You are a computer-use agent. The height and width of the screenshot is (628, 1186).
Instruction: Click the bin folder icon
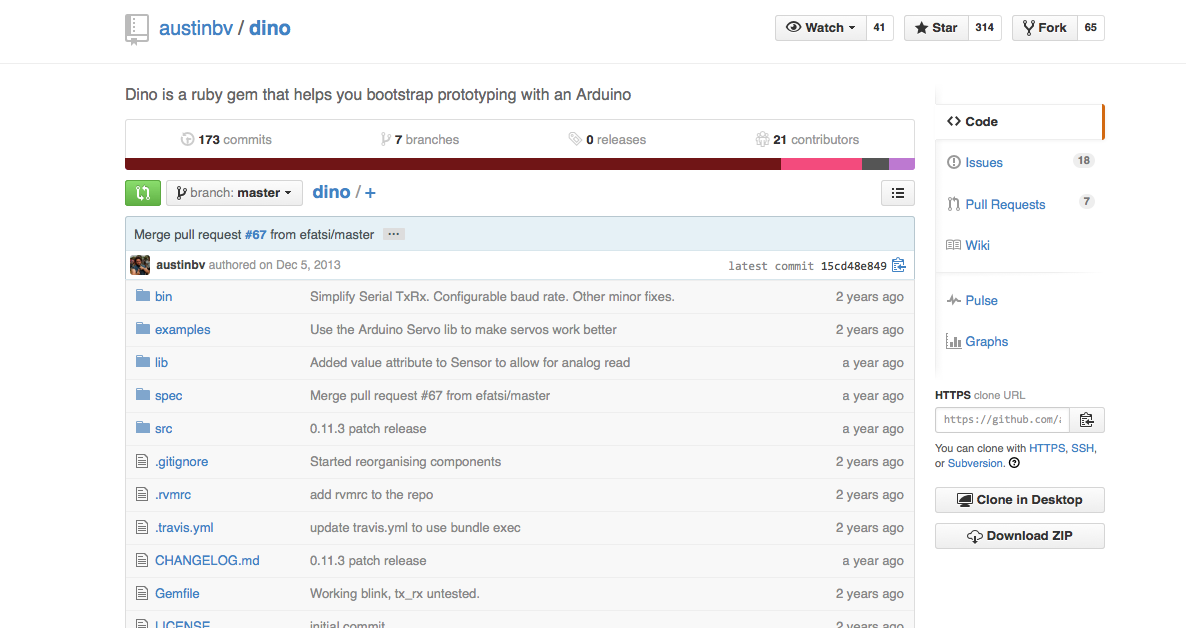tap(143, 296)
